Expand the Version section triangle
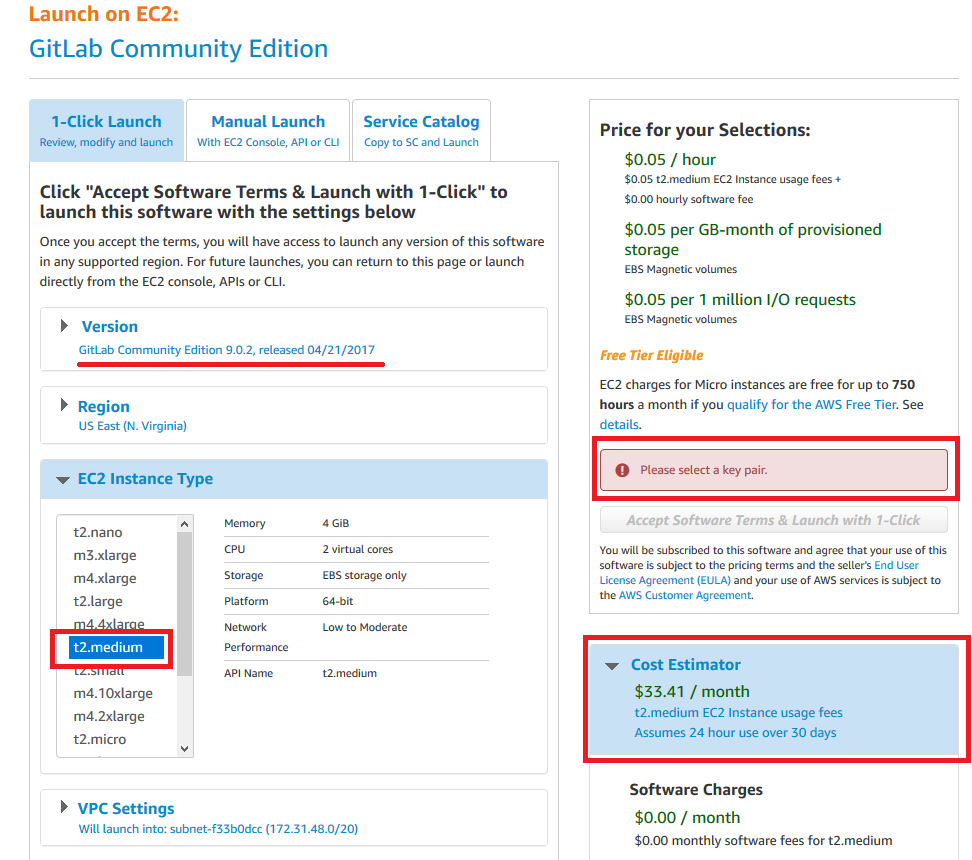 (65, 326)
